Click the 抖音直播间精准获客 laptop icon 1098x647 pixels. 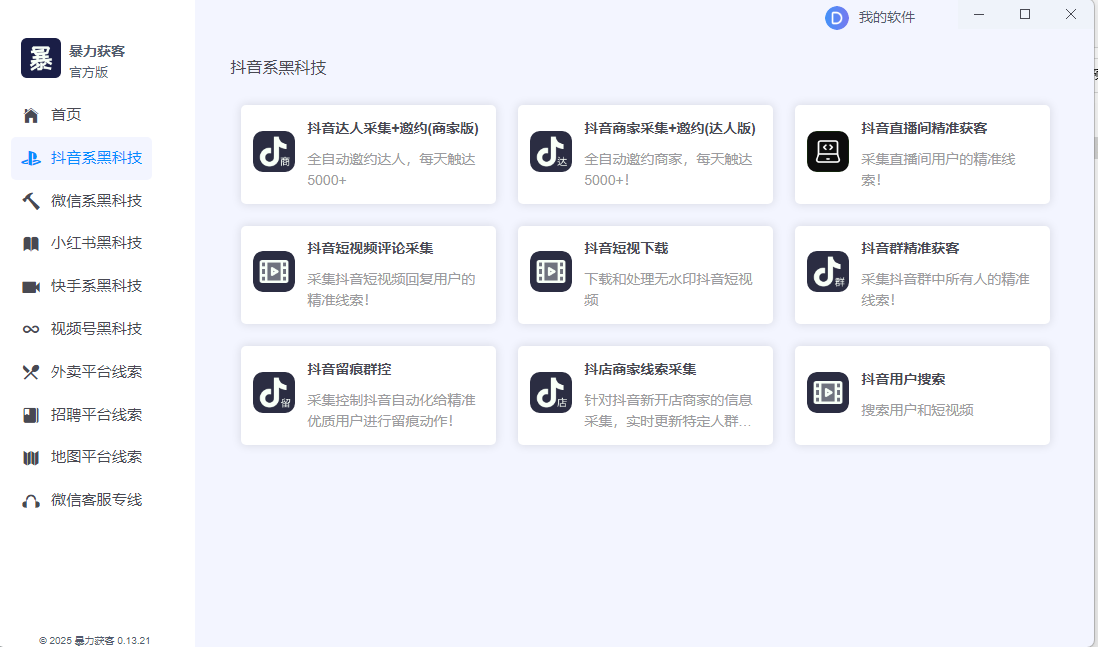coord(827,152)
